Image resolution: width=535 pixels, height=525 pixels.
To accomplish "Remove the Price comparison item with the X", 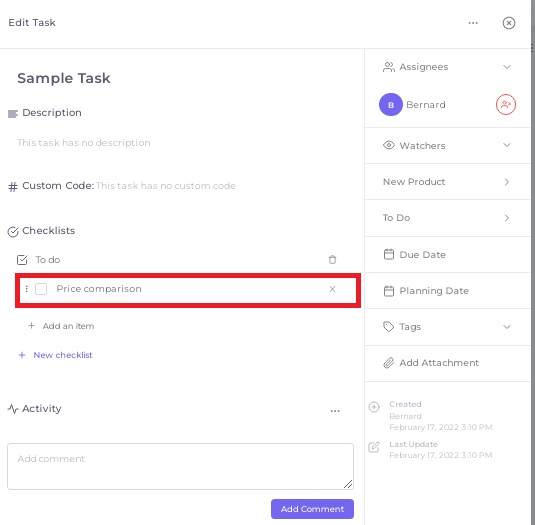I will pyautogui.click(x=332, y=289).
